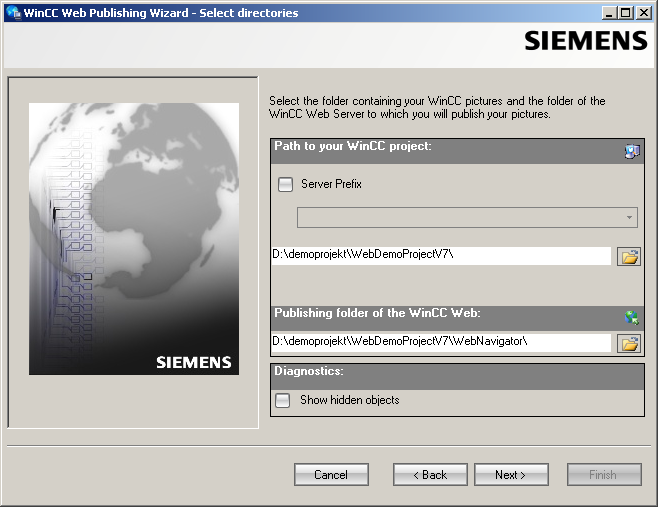Minimize the Web Publishing Wizard window
Viewport: 658px width, 507px height.
coord(609,13)
